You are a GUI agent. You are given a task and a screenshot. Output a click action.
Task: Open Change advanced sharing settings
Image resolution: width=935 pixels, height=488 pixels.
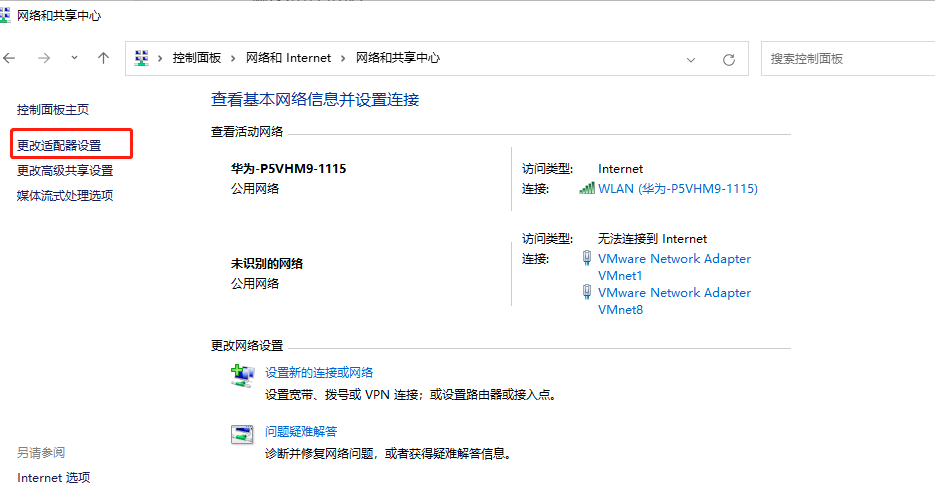65,171
